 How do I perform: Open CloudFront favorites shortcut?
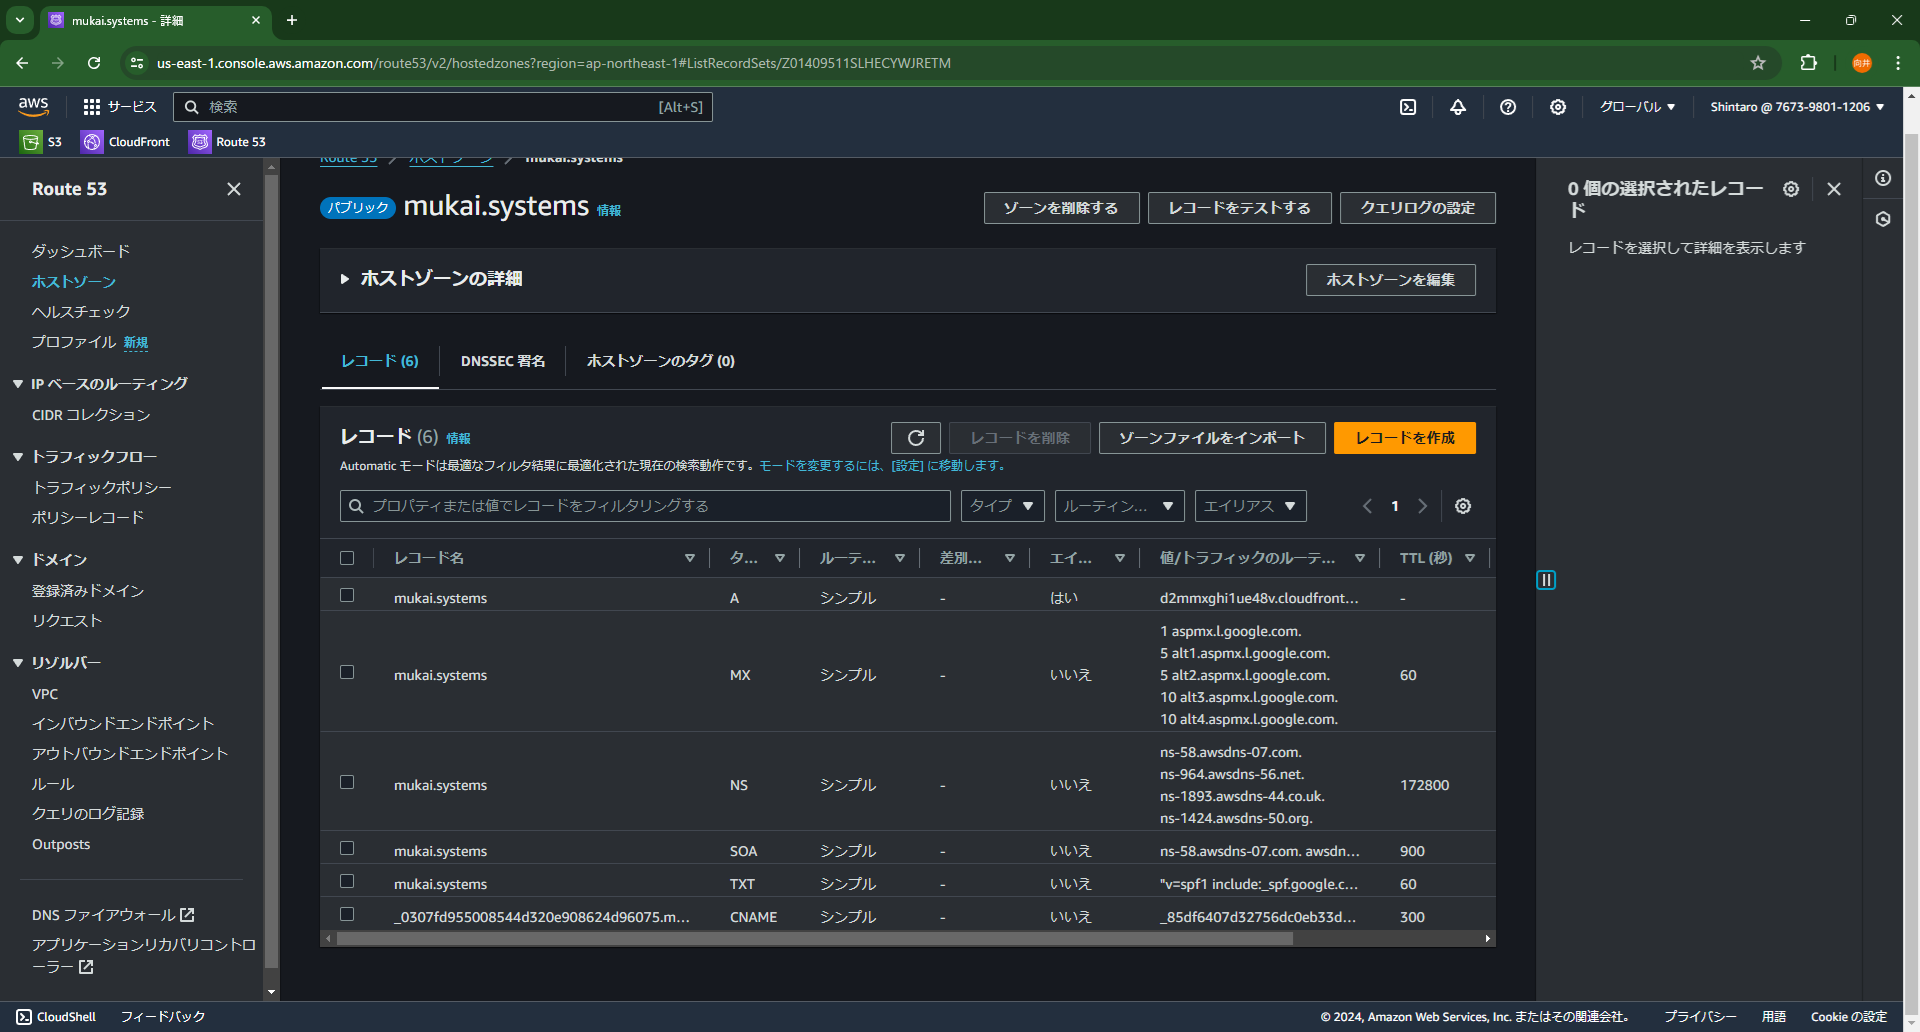coord(126,142)
